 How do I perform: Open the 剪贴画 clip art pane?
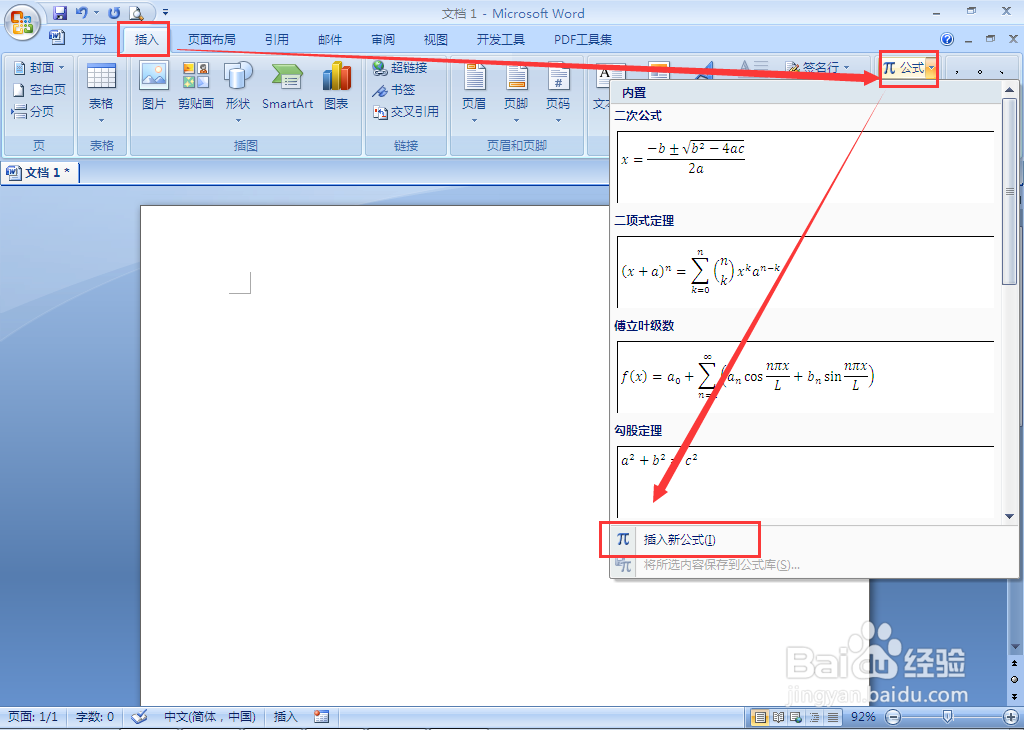(x=196, y=86)
